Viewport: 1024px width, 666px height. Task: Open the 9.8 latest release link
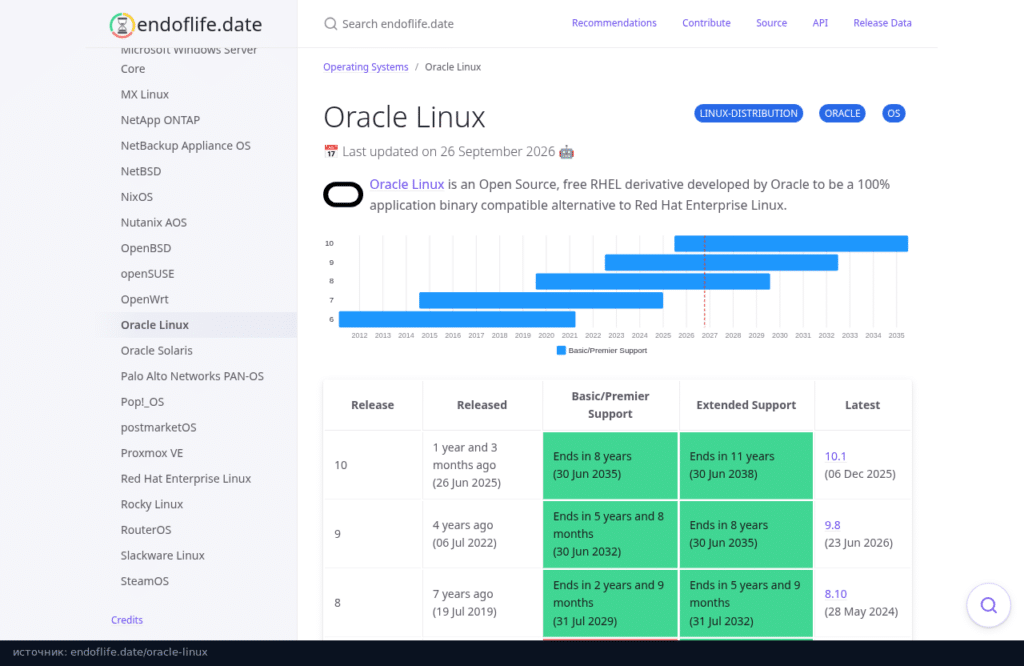pos(832,525)
